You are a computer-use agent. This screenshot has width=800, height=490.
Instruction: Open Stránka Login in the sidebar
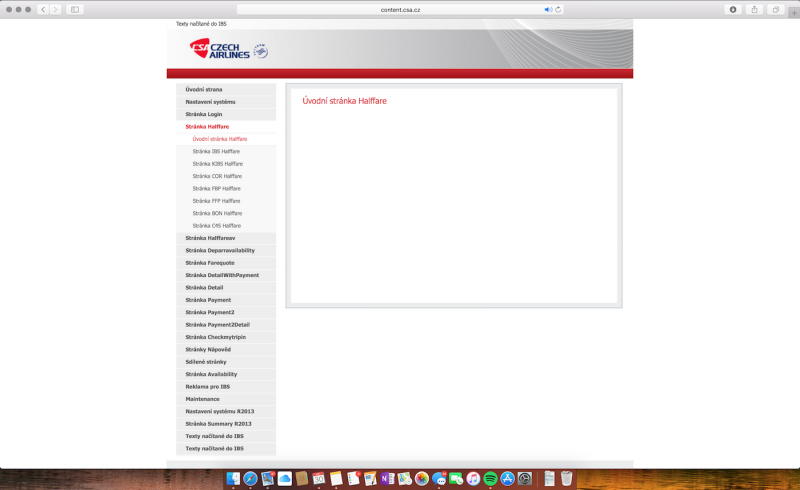[226, 114]
